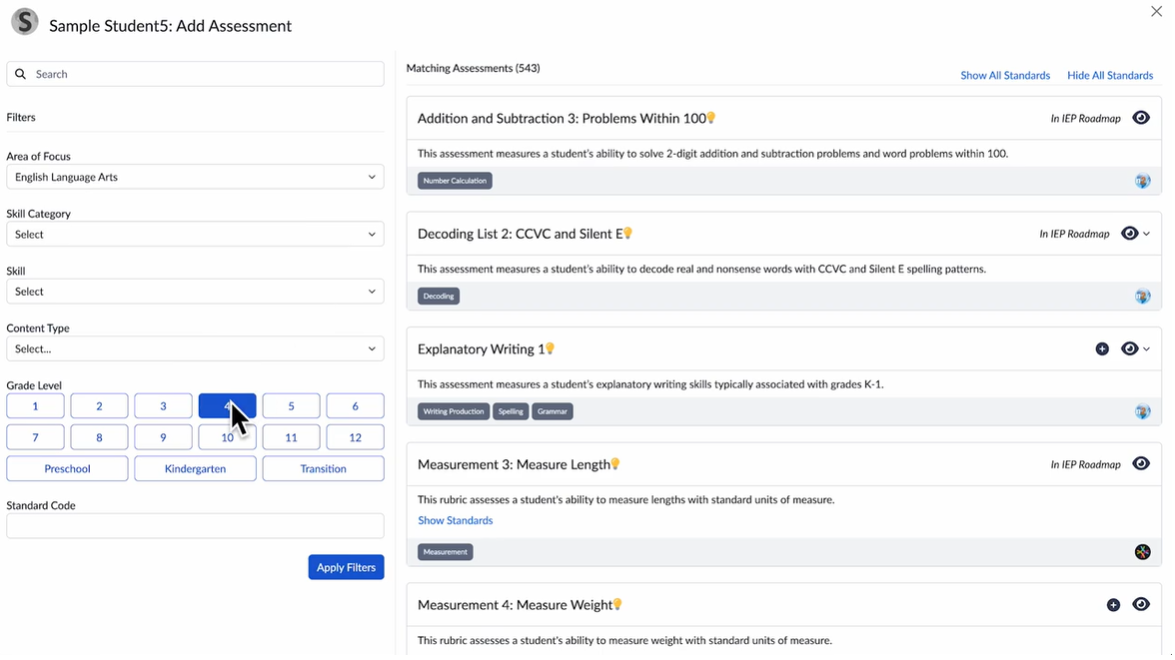The height and width of the screenshot is (660, 1175).
Task: Click Show All Standards link
Action: [1005, 75]
